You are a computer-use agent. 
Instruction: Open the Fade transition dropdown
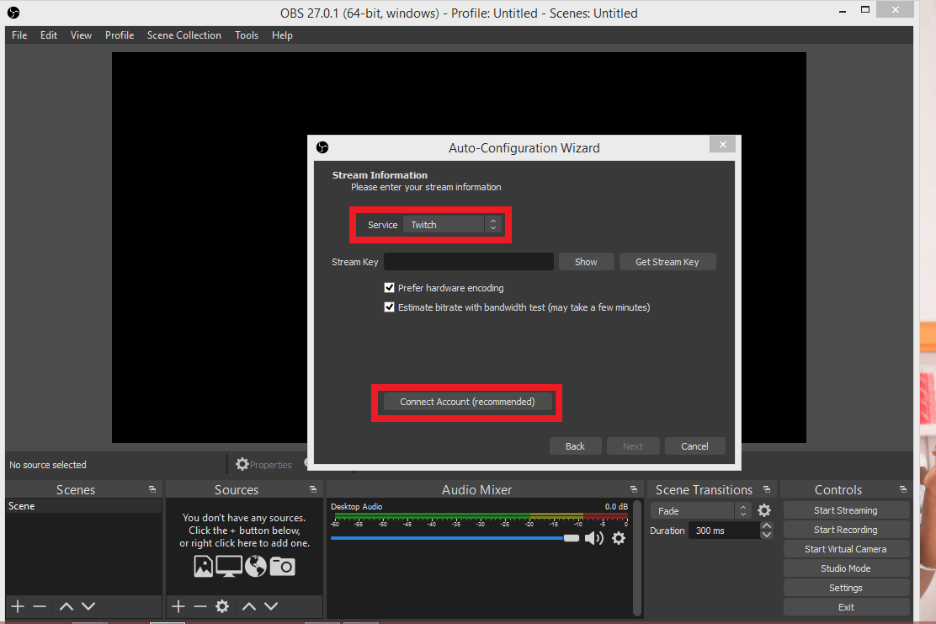[x=700, y=511]
